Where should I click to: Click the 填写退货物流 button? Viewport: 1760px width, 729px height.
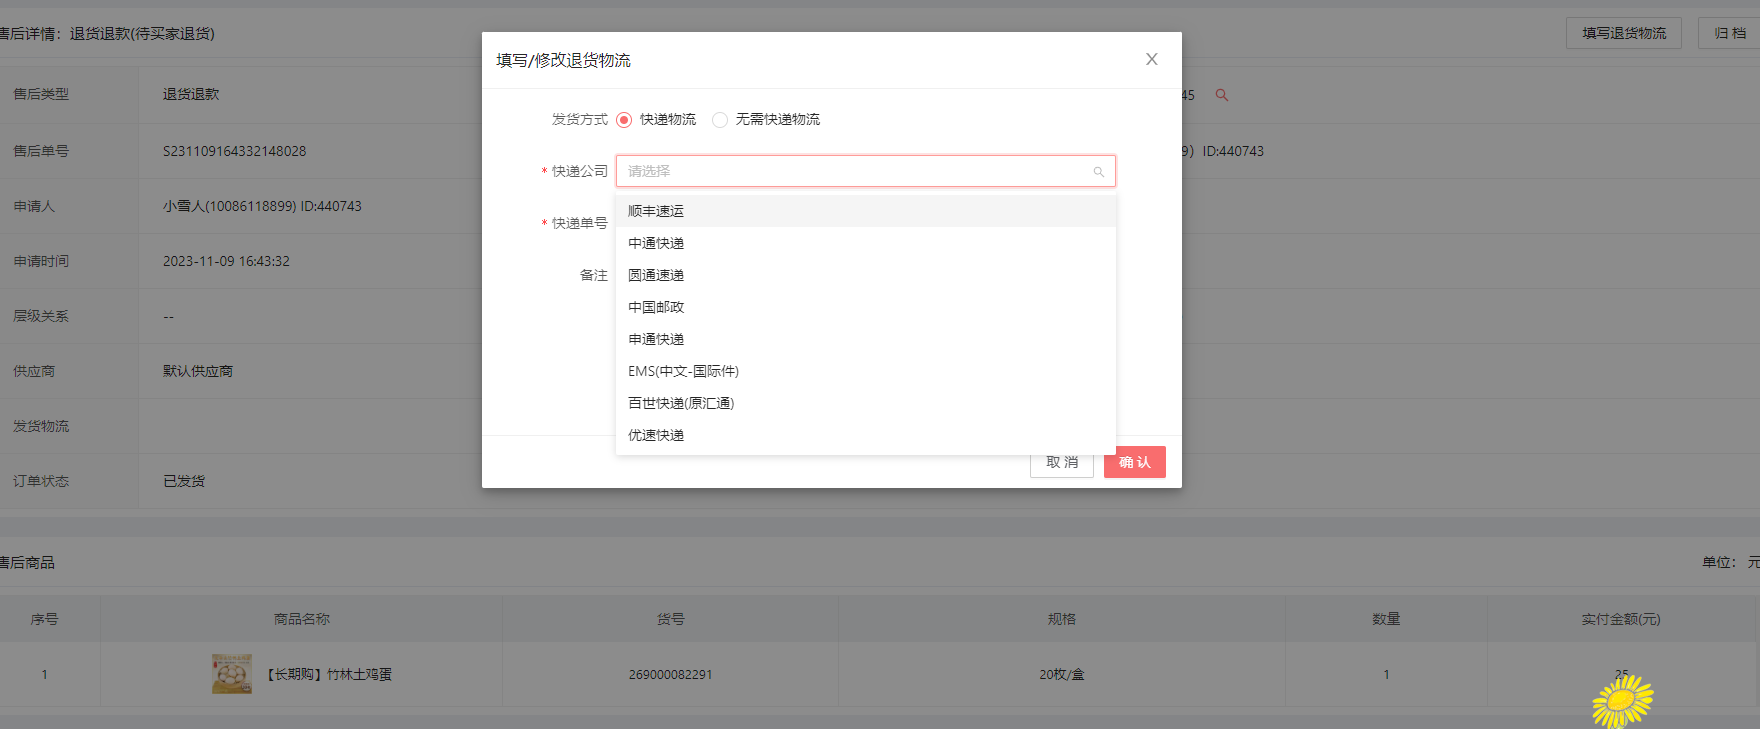point(1623,33)
